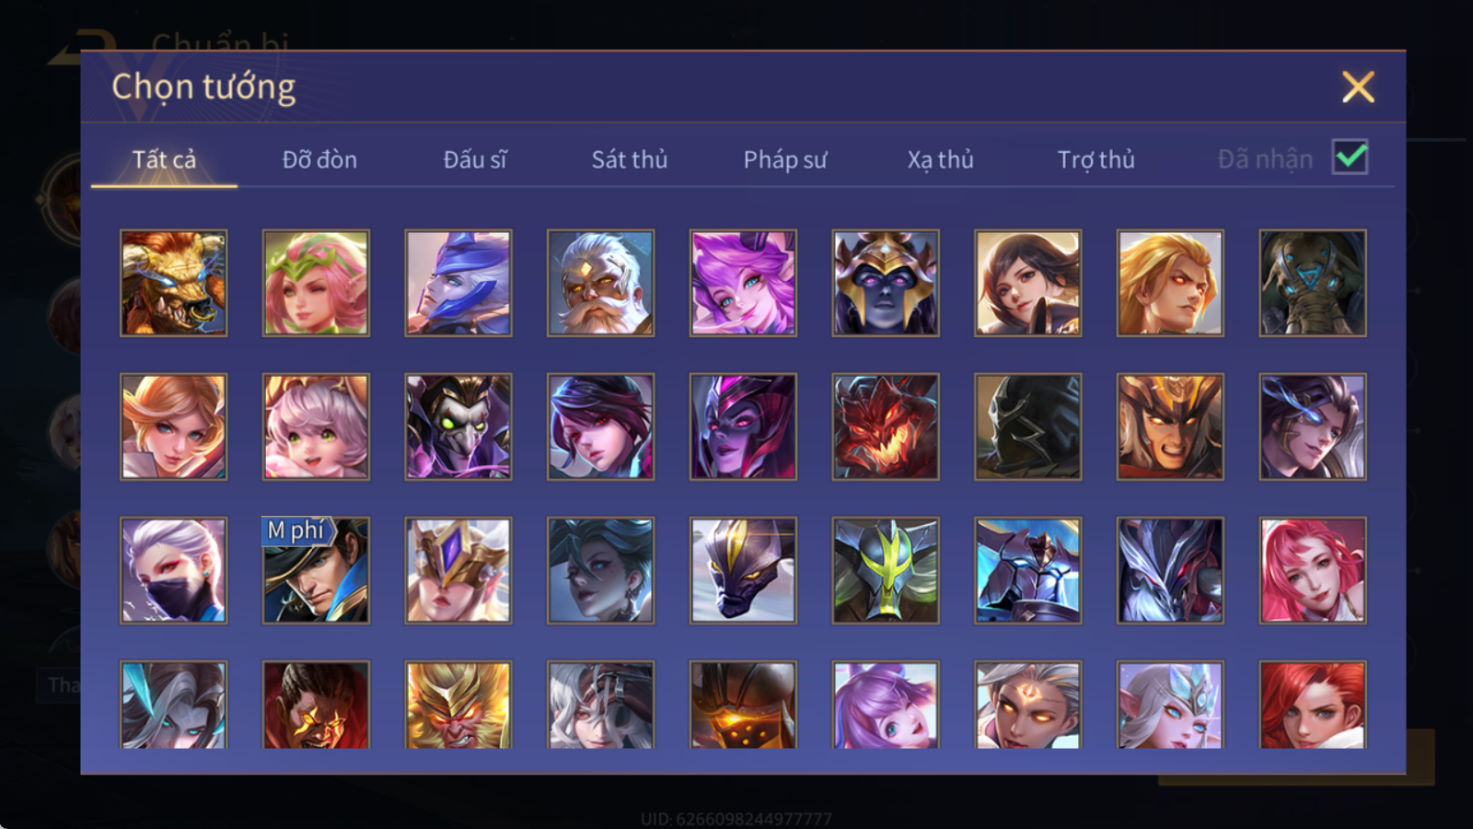This screenshot has width=1473, height=829.
Task: Choose the masked white-haired ninja hero
Action: [x=173, y=570]
